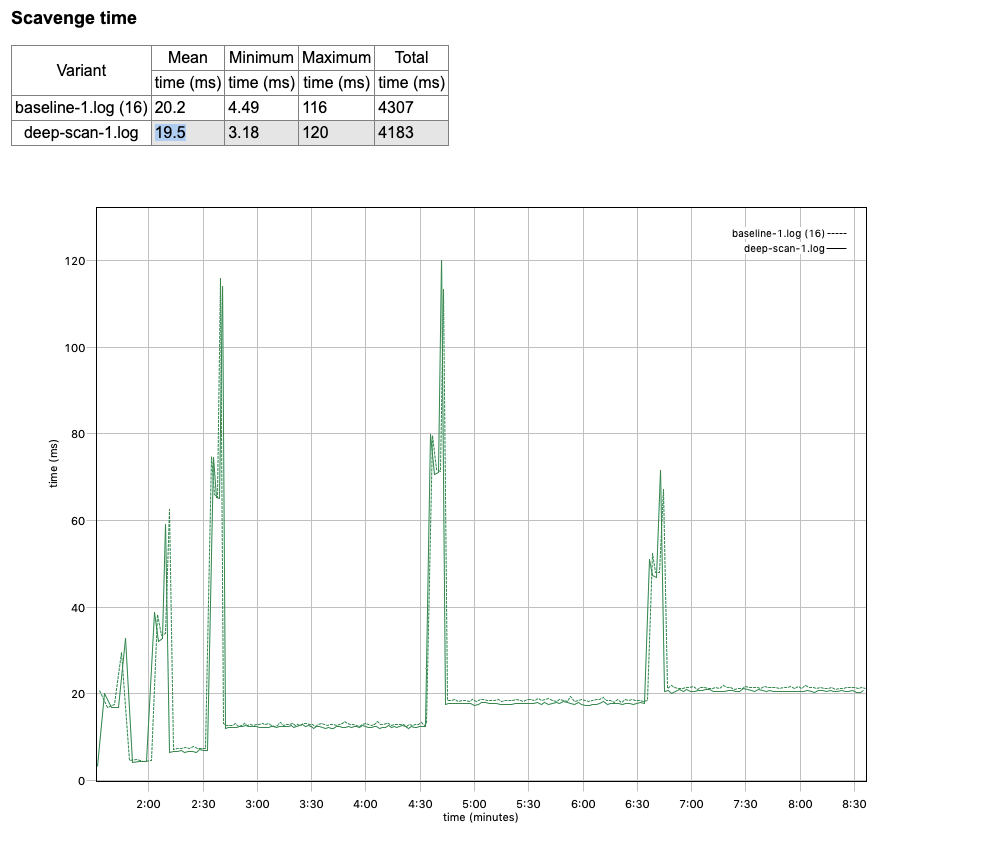Click deep-scan minimum value 3.18
Viewport: 983px width, 842px height.
tap(243, 133)
